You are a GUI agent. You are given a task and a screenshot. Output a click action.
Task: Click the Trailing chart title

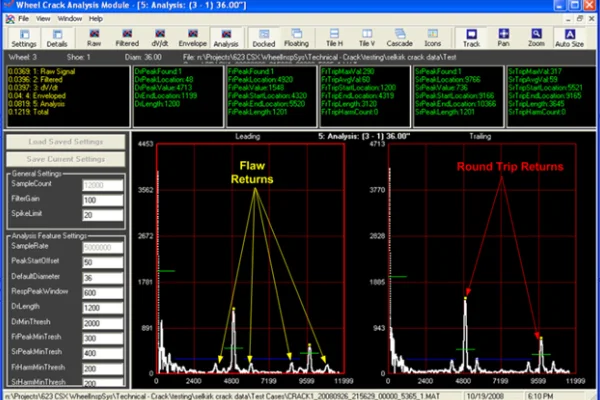(480, 136)
